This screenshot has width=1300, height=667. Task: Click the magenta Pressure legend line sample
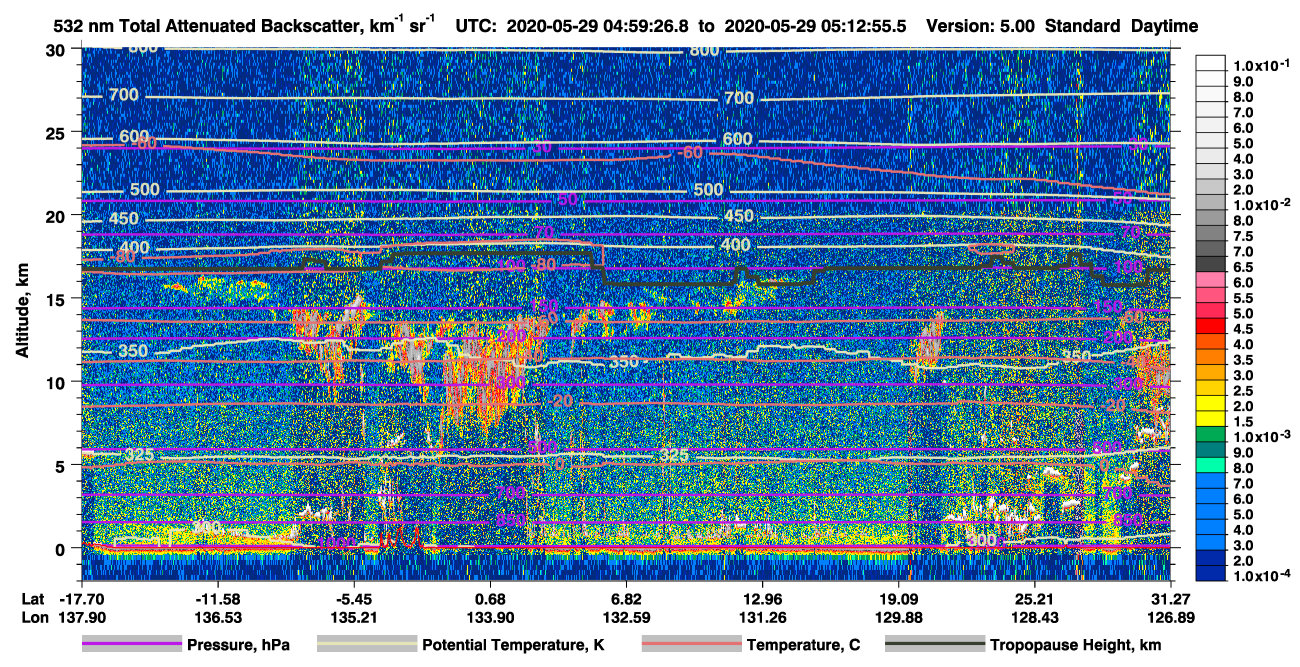131,645
